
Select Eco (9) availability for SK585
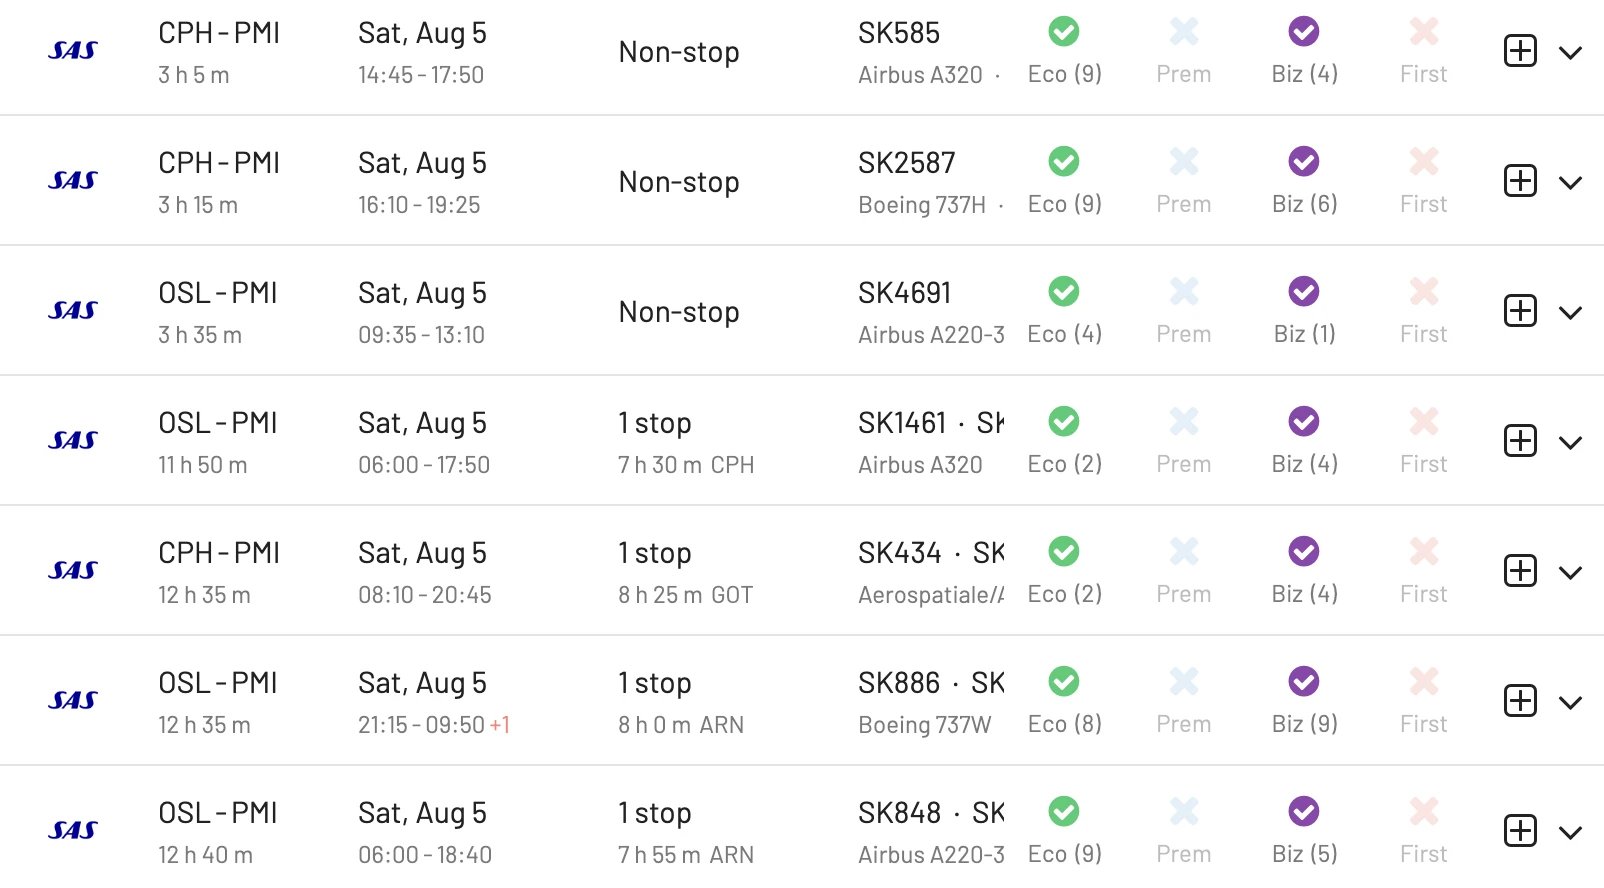point(1064,52)
